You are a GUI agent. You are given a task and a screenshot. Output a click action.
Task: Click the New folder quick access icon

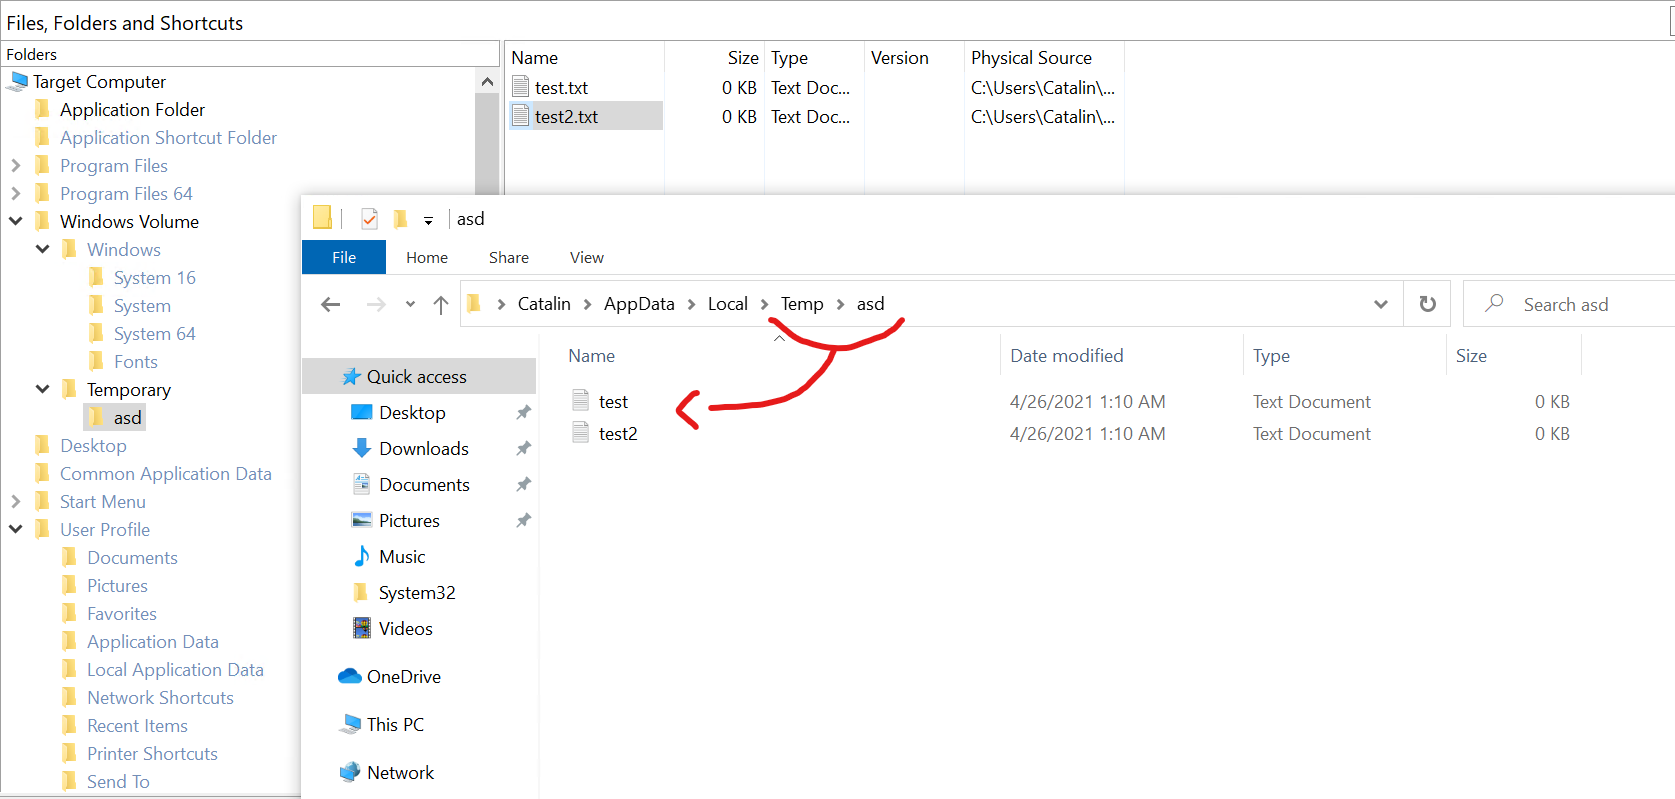coord(400,219)
